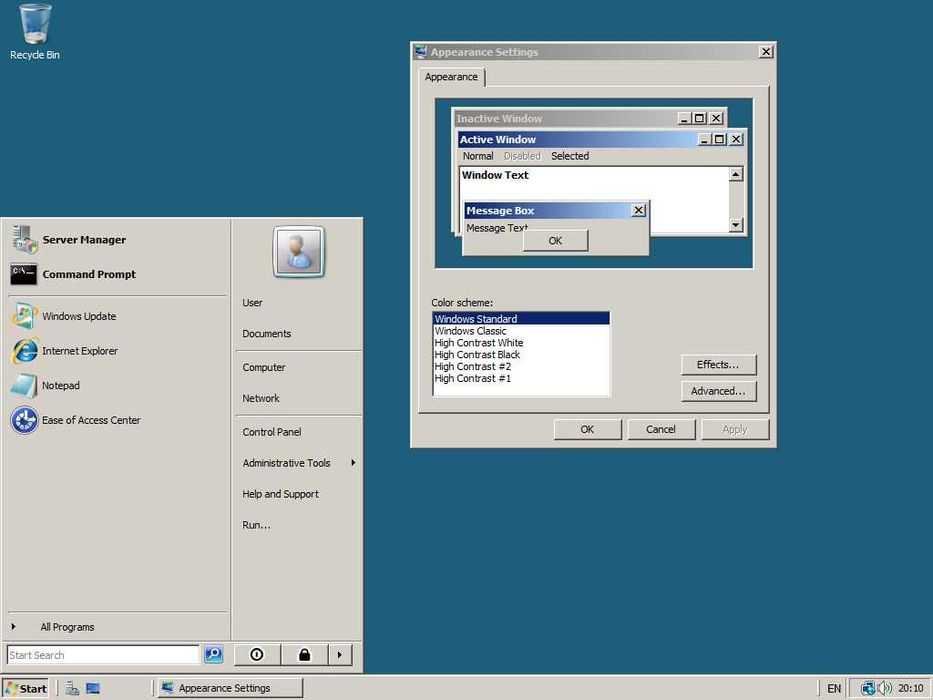
Task: Select Windows Standard color scheme
Action: click(x=521, y=318)
